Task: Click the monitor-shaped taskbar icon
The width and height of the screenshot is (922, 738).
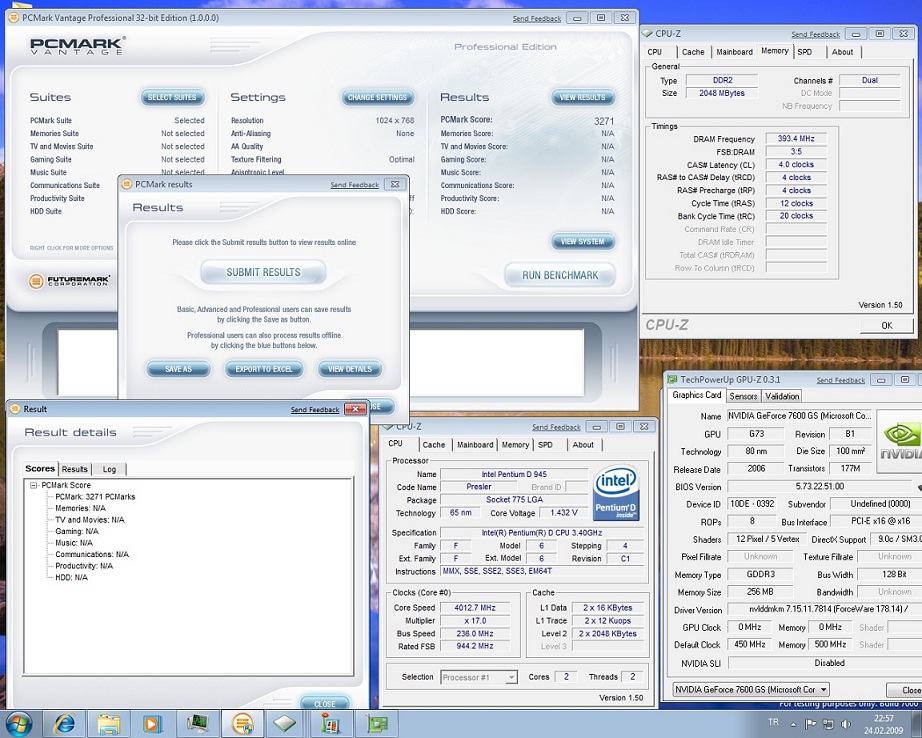Action: pos(196,723)
